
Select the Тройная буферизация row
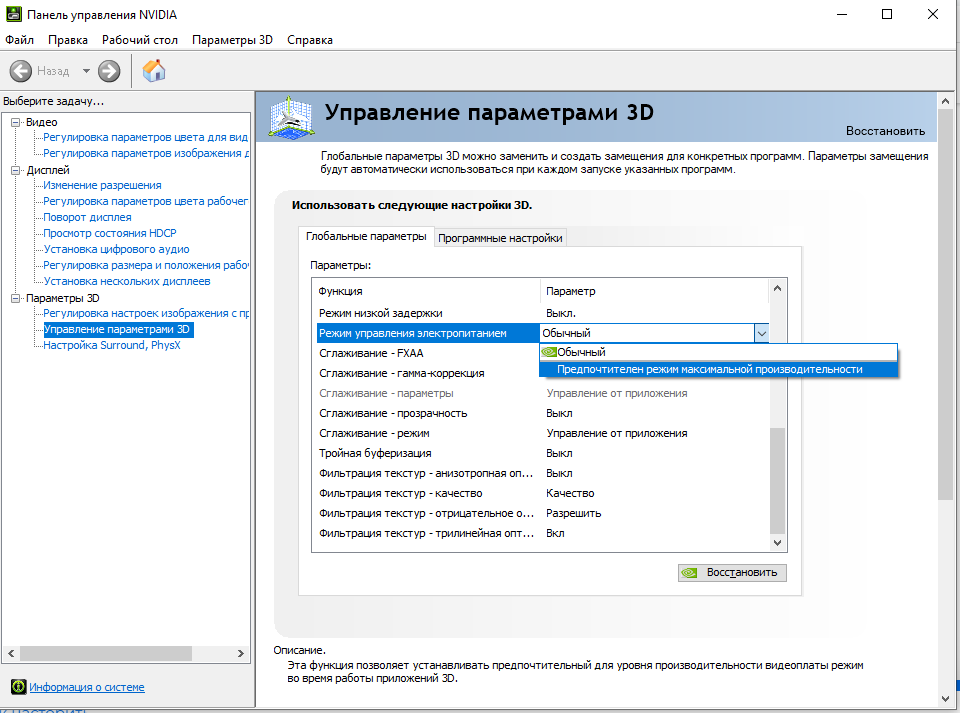click(x=542, y=454)
